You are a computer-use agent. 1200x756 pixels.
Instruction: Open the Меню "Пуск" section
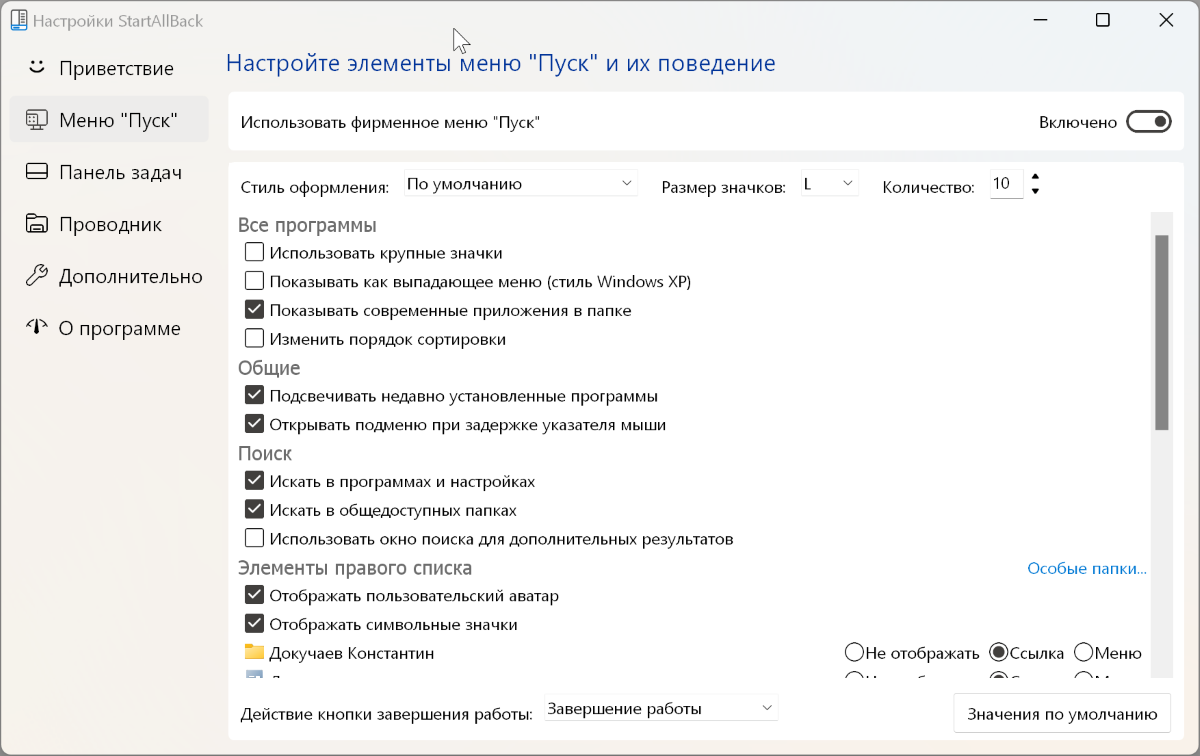pyautogui.click(x=109, y=120)
